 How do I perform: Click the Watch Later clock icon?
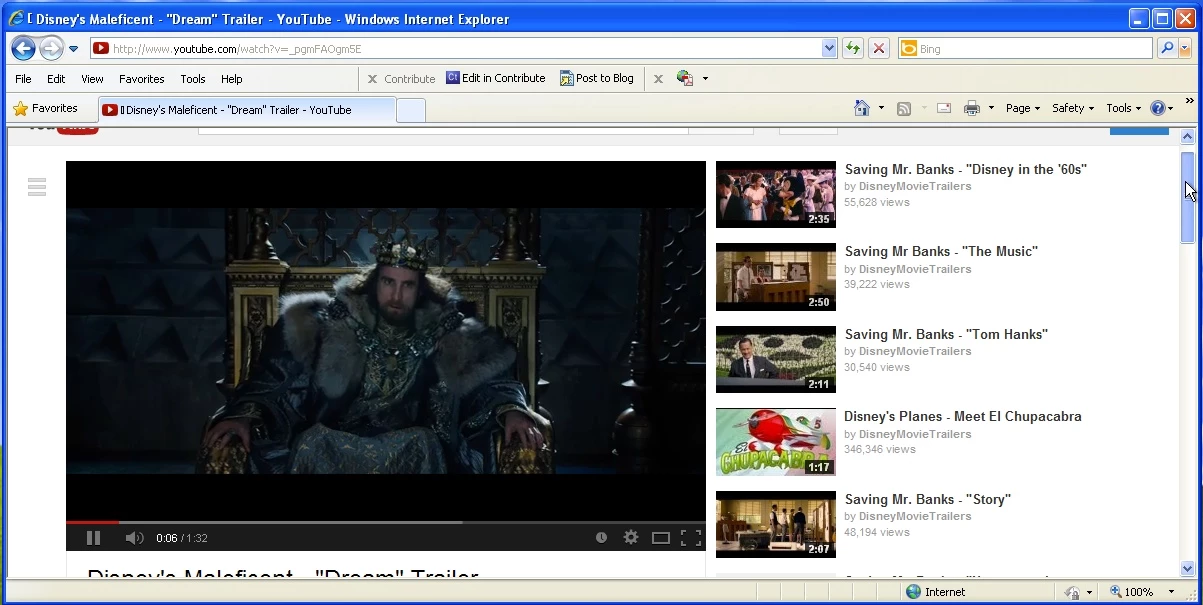[x=601, y=538]
